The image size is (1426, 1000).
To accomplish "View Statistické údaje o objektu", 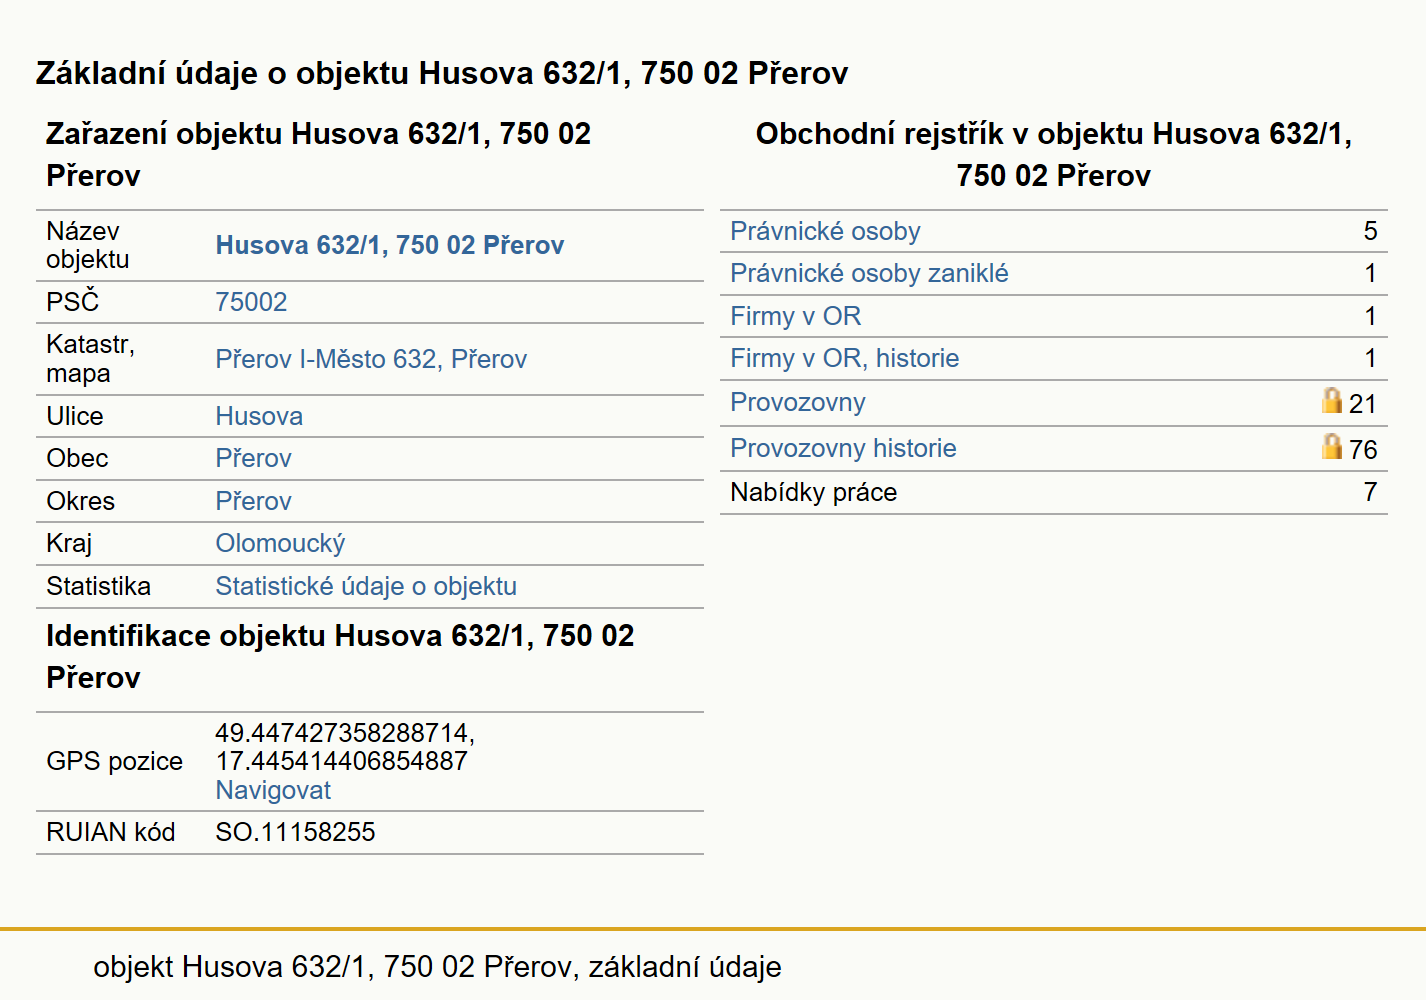I will tap(366, 586).
